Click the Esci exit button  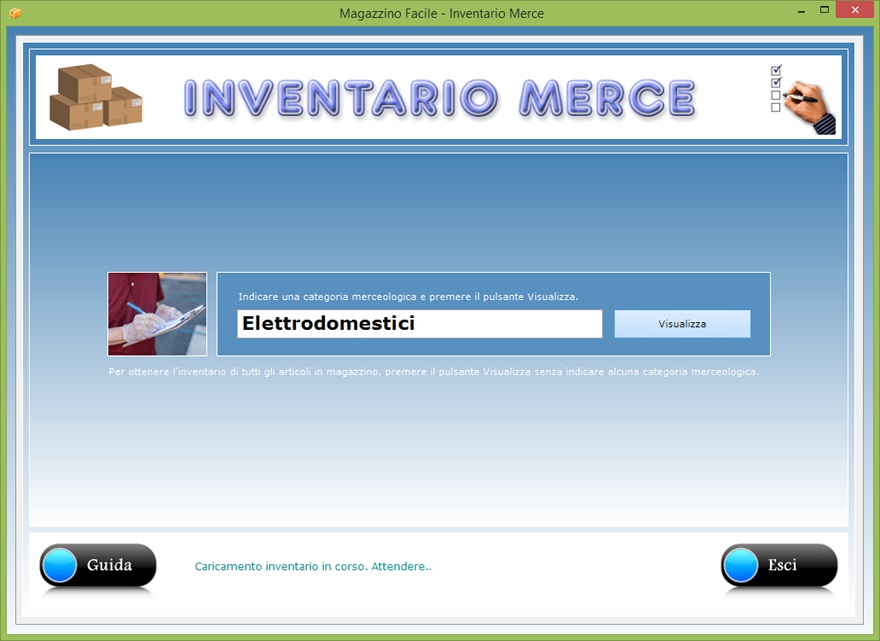tap(779, 565)
